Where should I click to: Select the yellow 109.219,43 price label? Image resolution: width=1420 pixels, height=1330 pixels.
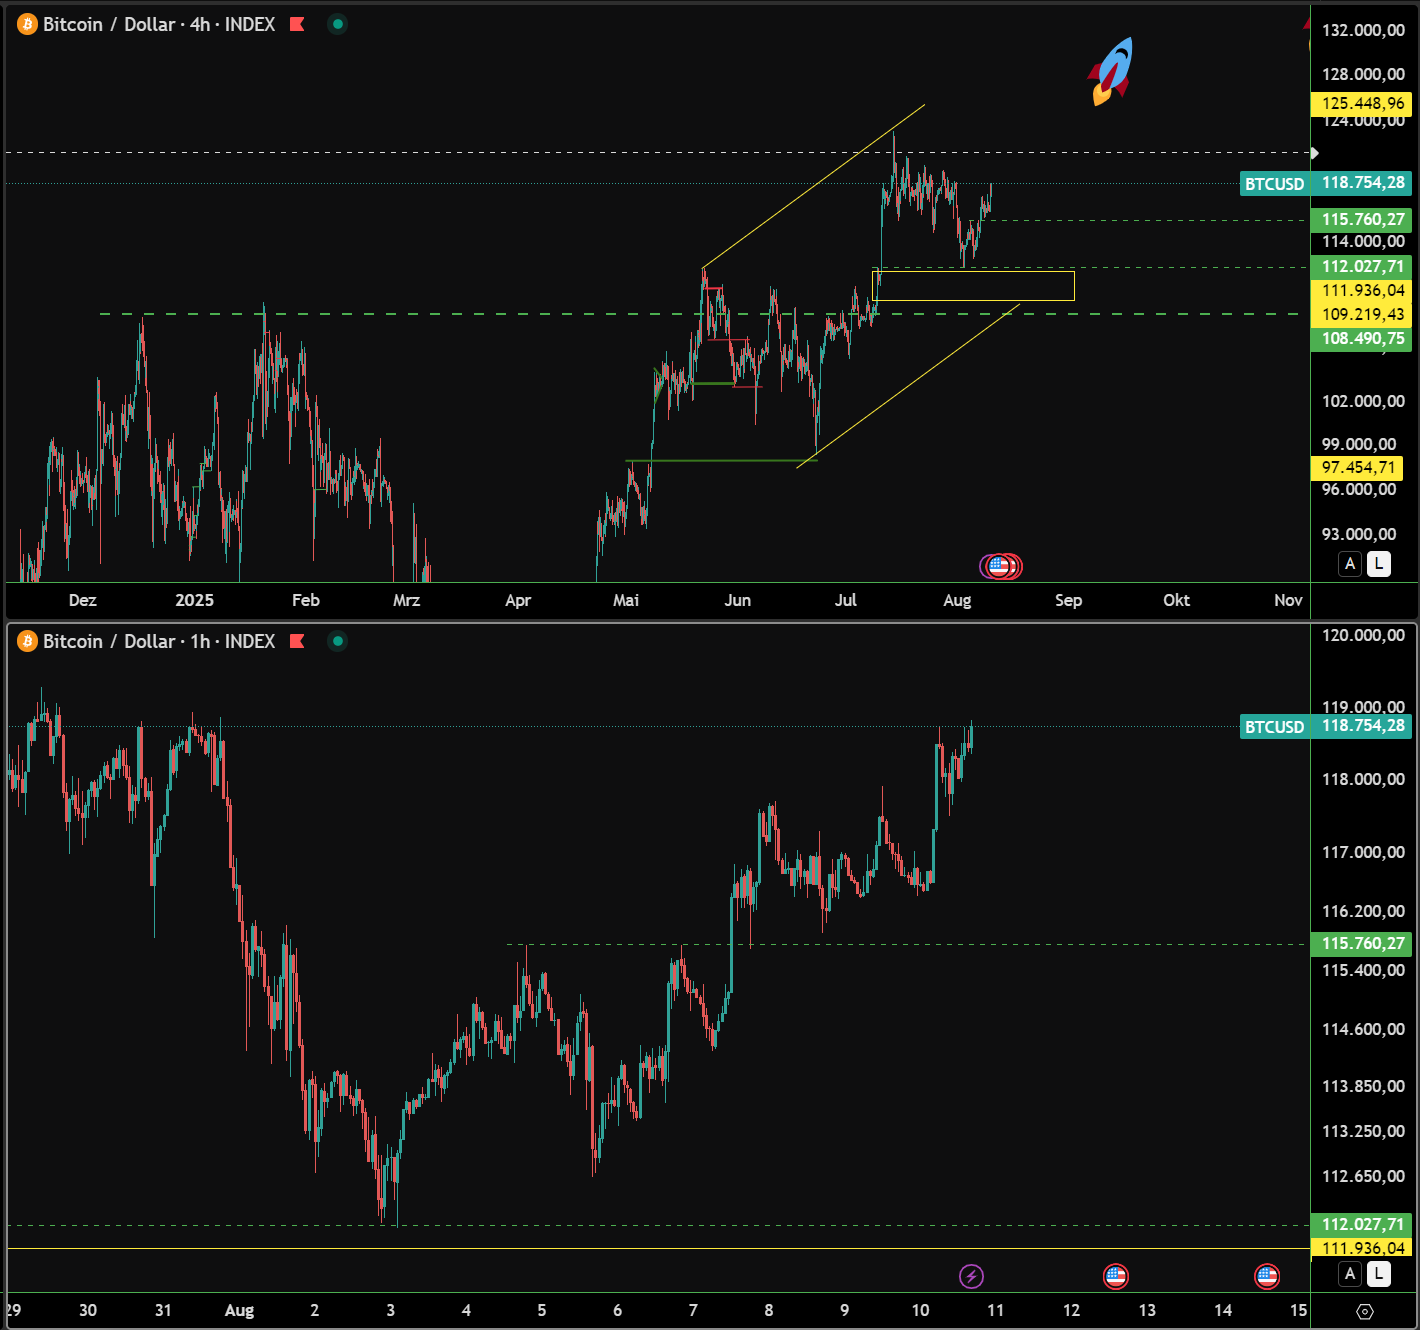(x=1360, y=315)
